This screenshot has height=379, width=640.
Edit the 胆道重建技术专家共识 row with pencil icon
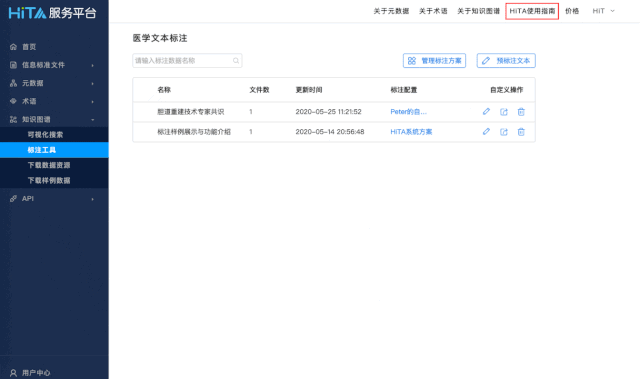click(x=486, y=111)
